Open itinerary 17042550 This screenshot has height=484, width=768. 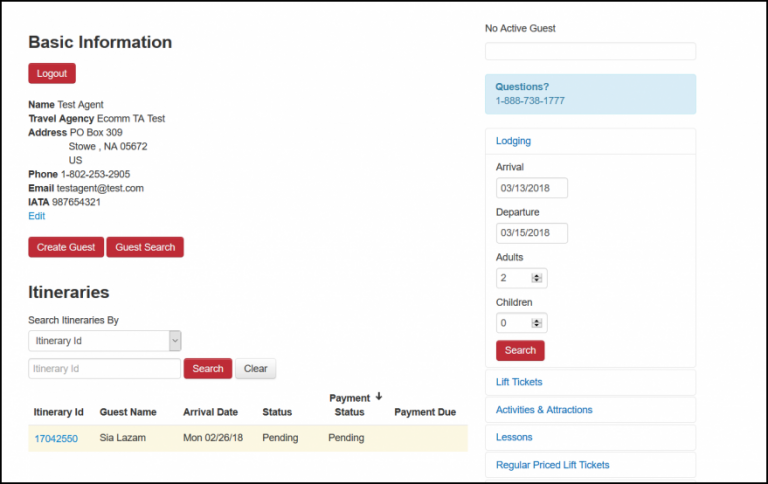56,438
